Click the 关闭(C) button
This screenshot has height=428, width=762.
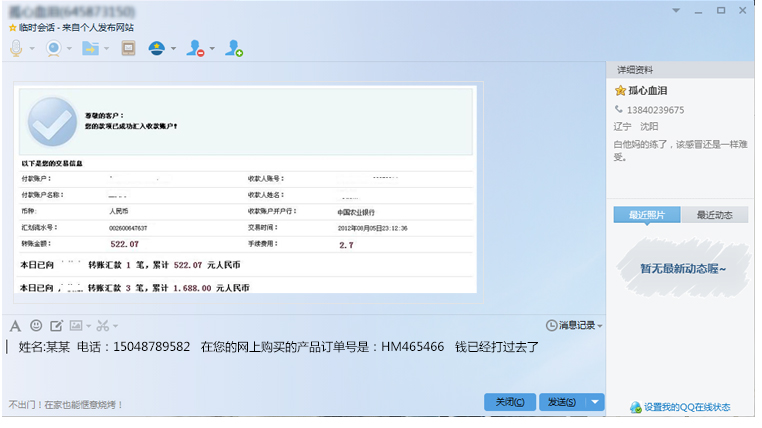pos(510,402)
